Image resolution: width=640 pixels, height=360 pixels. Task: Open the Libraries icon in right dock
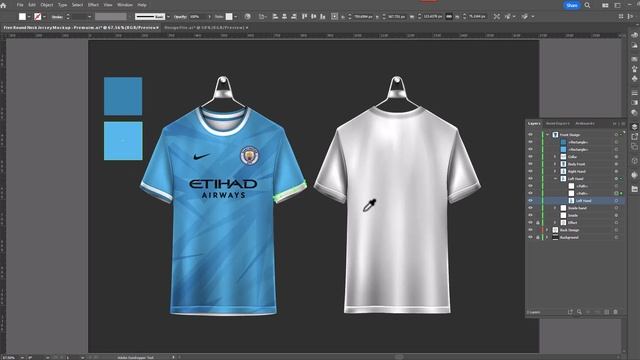[634, 189]
